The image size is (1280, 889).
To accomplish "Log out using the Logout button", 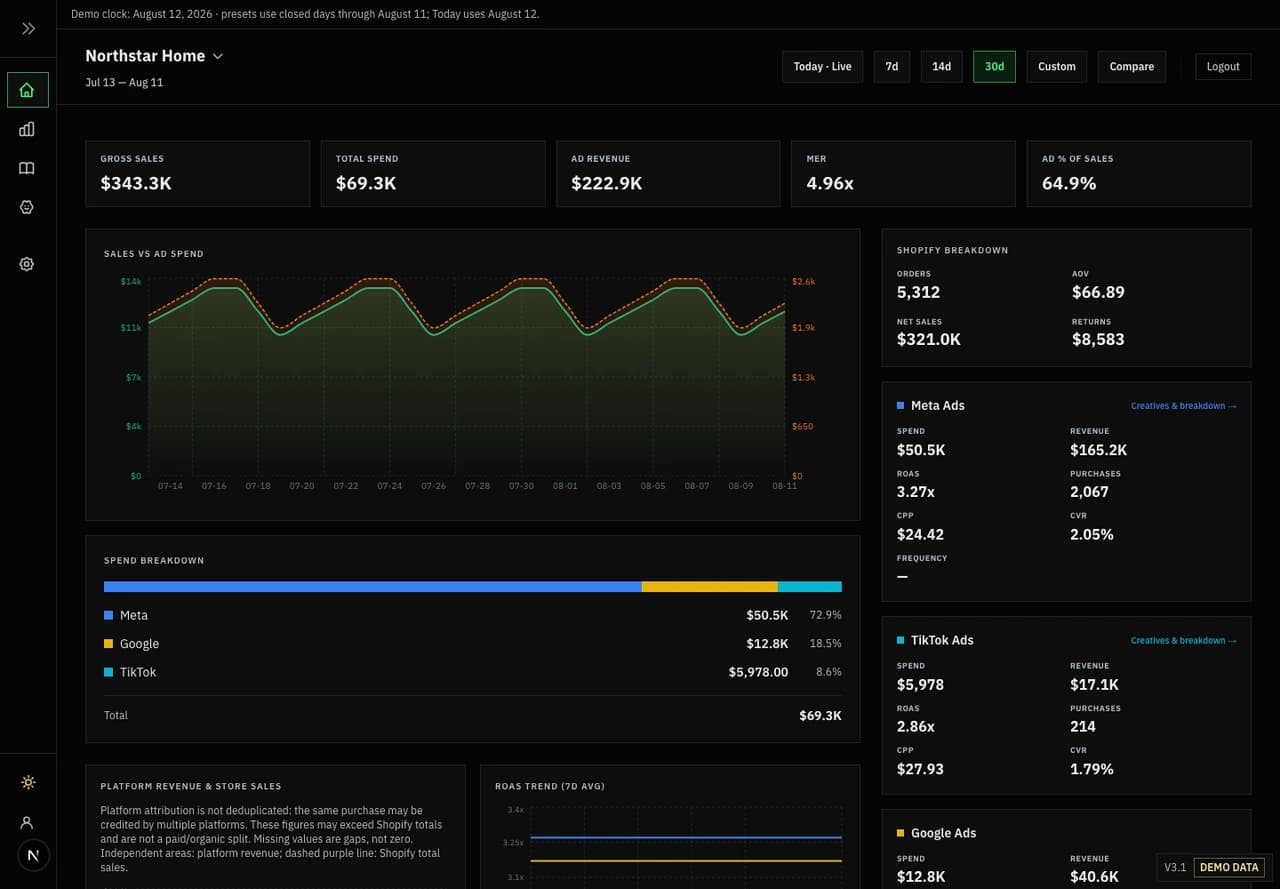I will click(x=1223, y=67).
